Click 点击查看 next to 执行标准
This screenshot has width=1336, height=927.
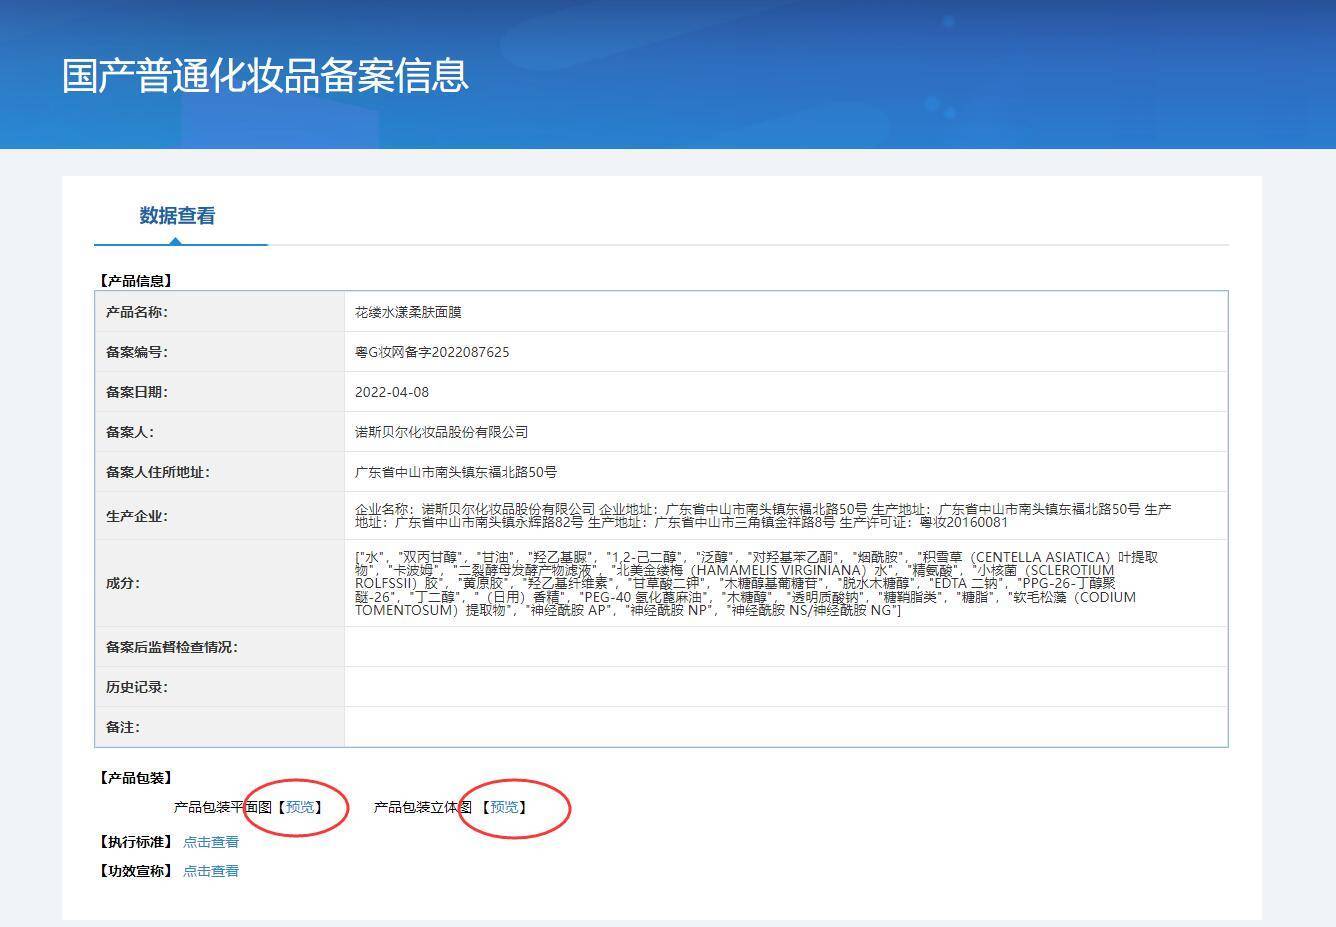[211, 842]
